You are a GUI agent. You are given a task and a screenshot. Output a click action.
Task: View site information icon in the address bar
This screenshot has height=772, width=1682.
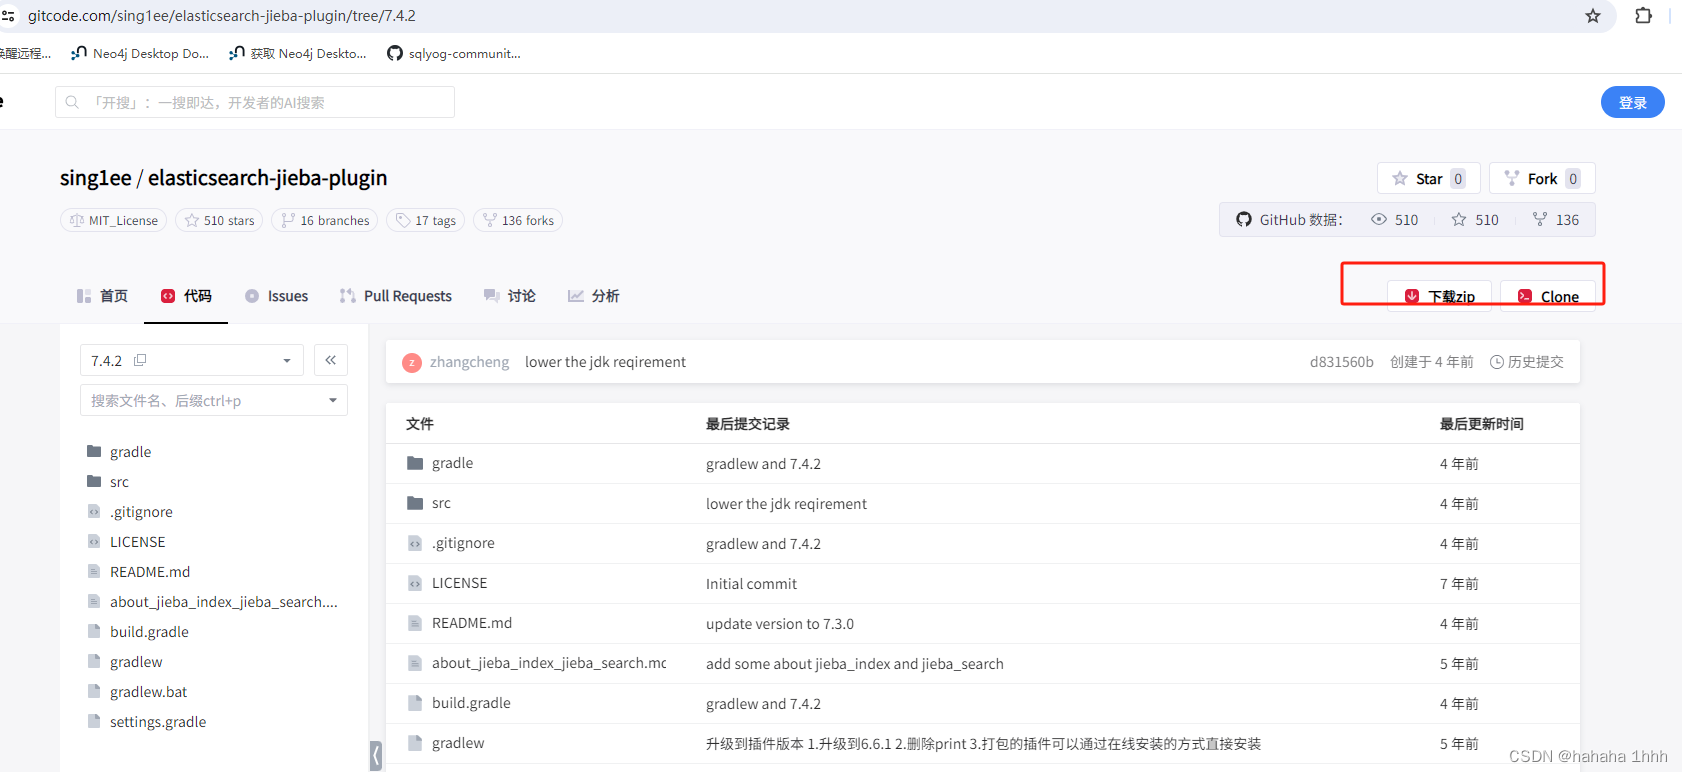tap(8, 16)
